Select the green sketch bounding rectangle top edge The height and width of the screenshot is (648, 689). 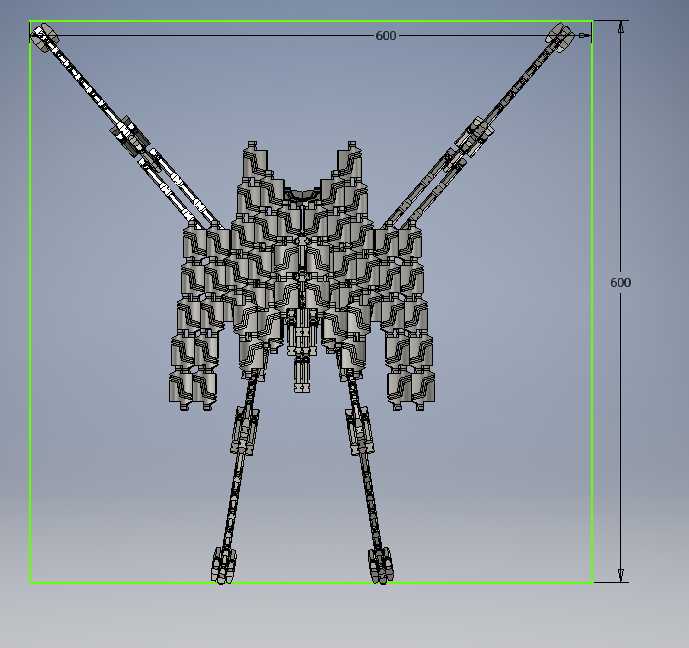pyautogui.click(x=311, y=21)
